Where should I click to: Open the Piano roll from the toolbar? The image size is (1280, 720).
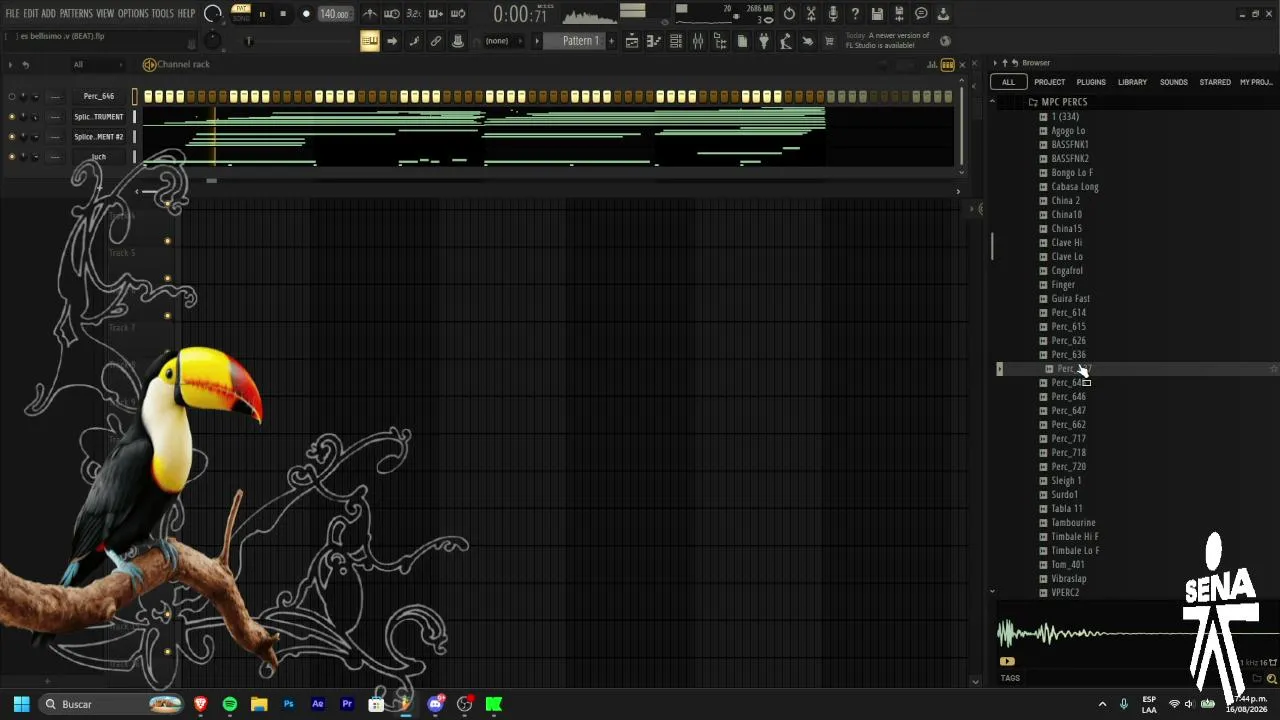click(x=654, y=41)
